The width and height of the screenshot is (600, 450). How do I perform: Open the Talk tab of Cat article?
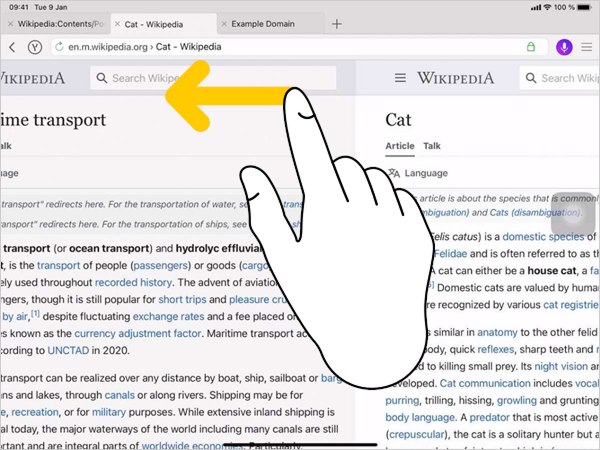[x=432, y=146]
